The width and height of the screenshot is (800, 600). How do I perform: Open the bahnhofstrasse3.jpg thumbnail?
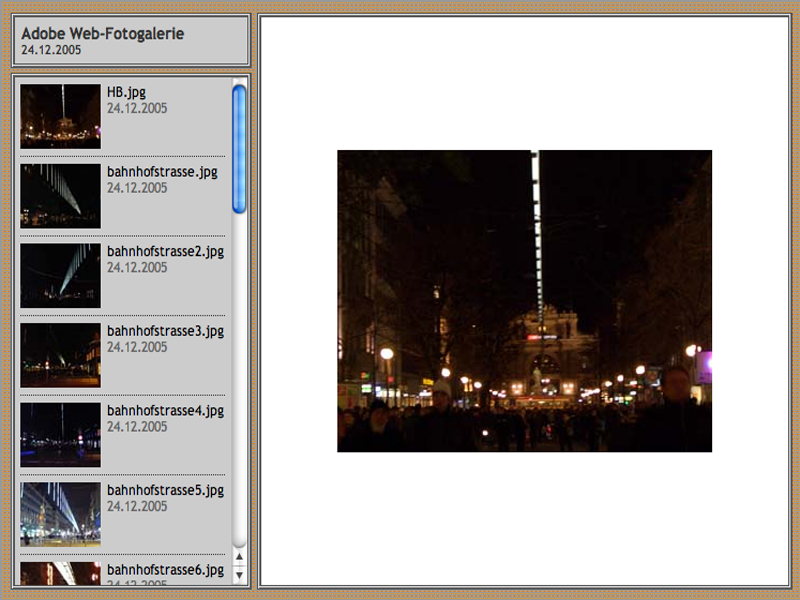(60, 355)
